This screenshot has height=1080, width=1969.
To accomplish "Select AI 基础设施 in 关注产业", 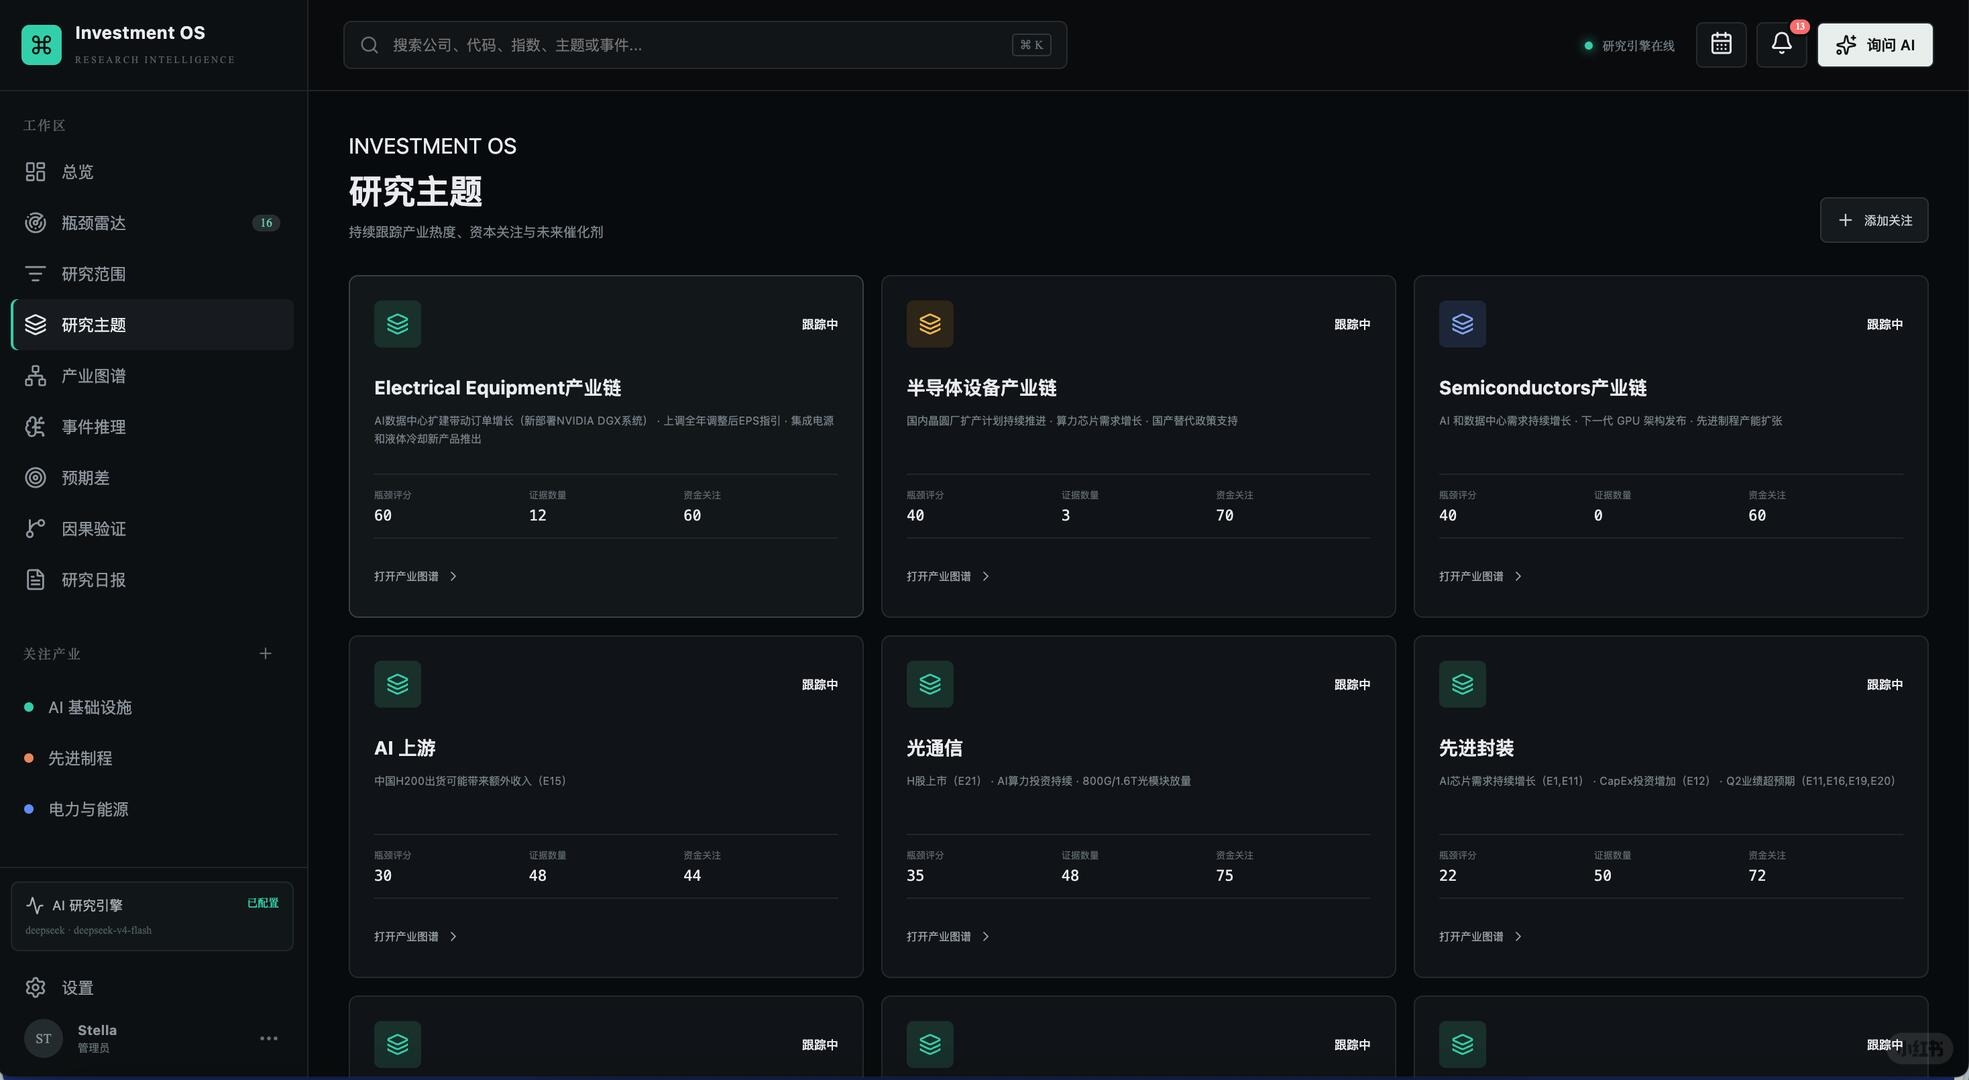I will [x=152, y=708].
